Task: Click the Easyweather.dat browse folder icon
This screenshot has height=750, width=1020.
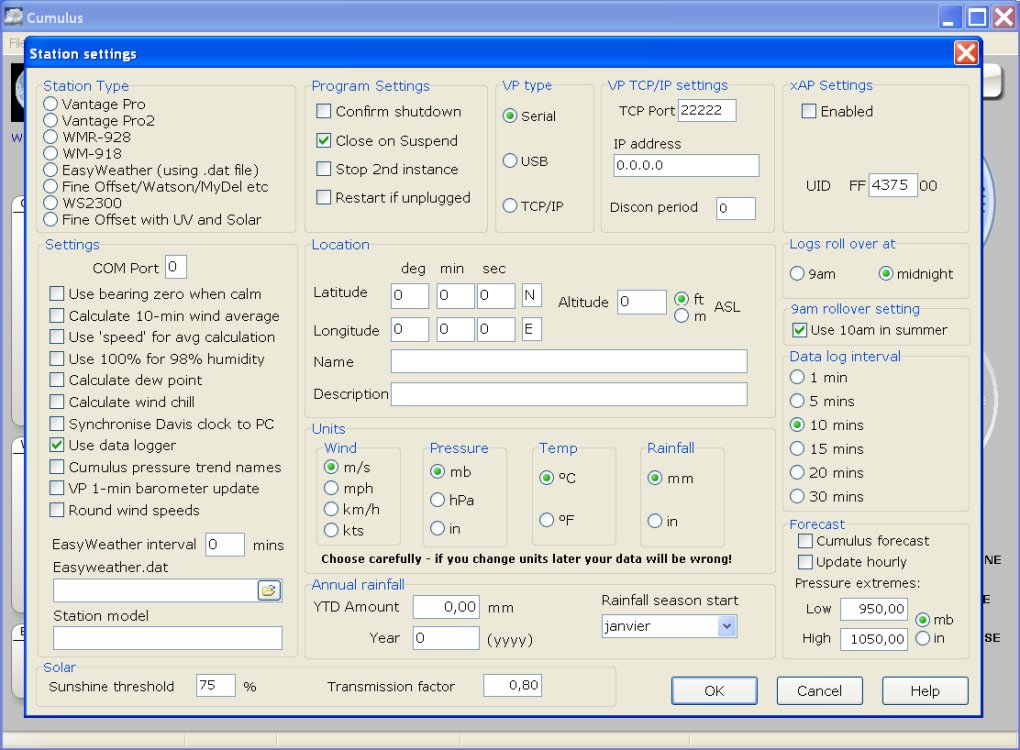Action: click(x=268, y=591)
